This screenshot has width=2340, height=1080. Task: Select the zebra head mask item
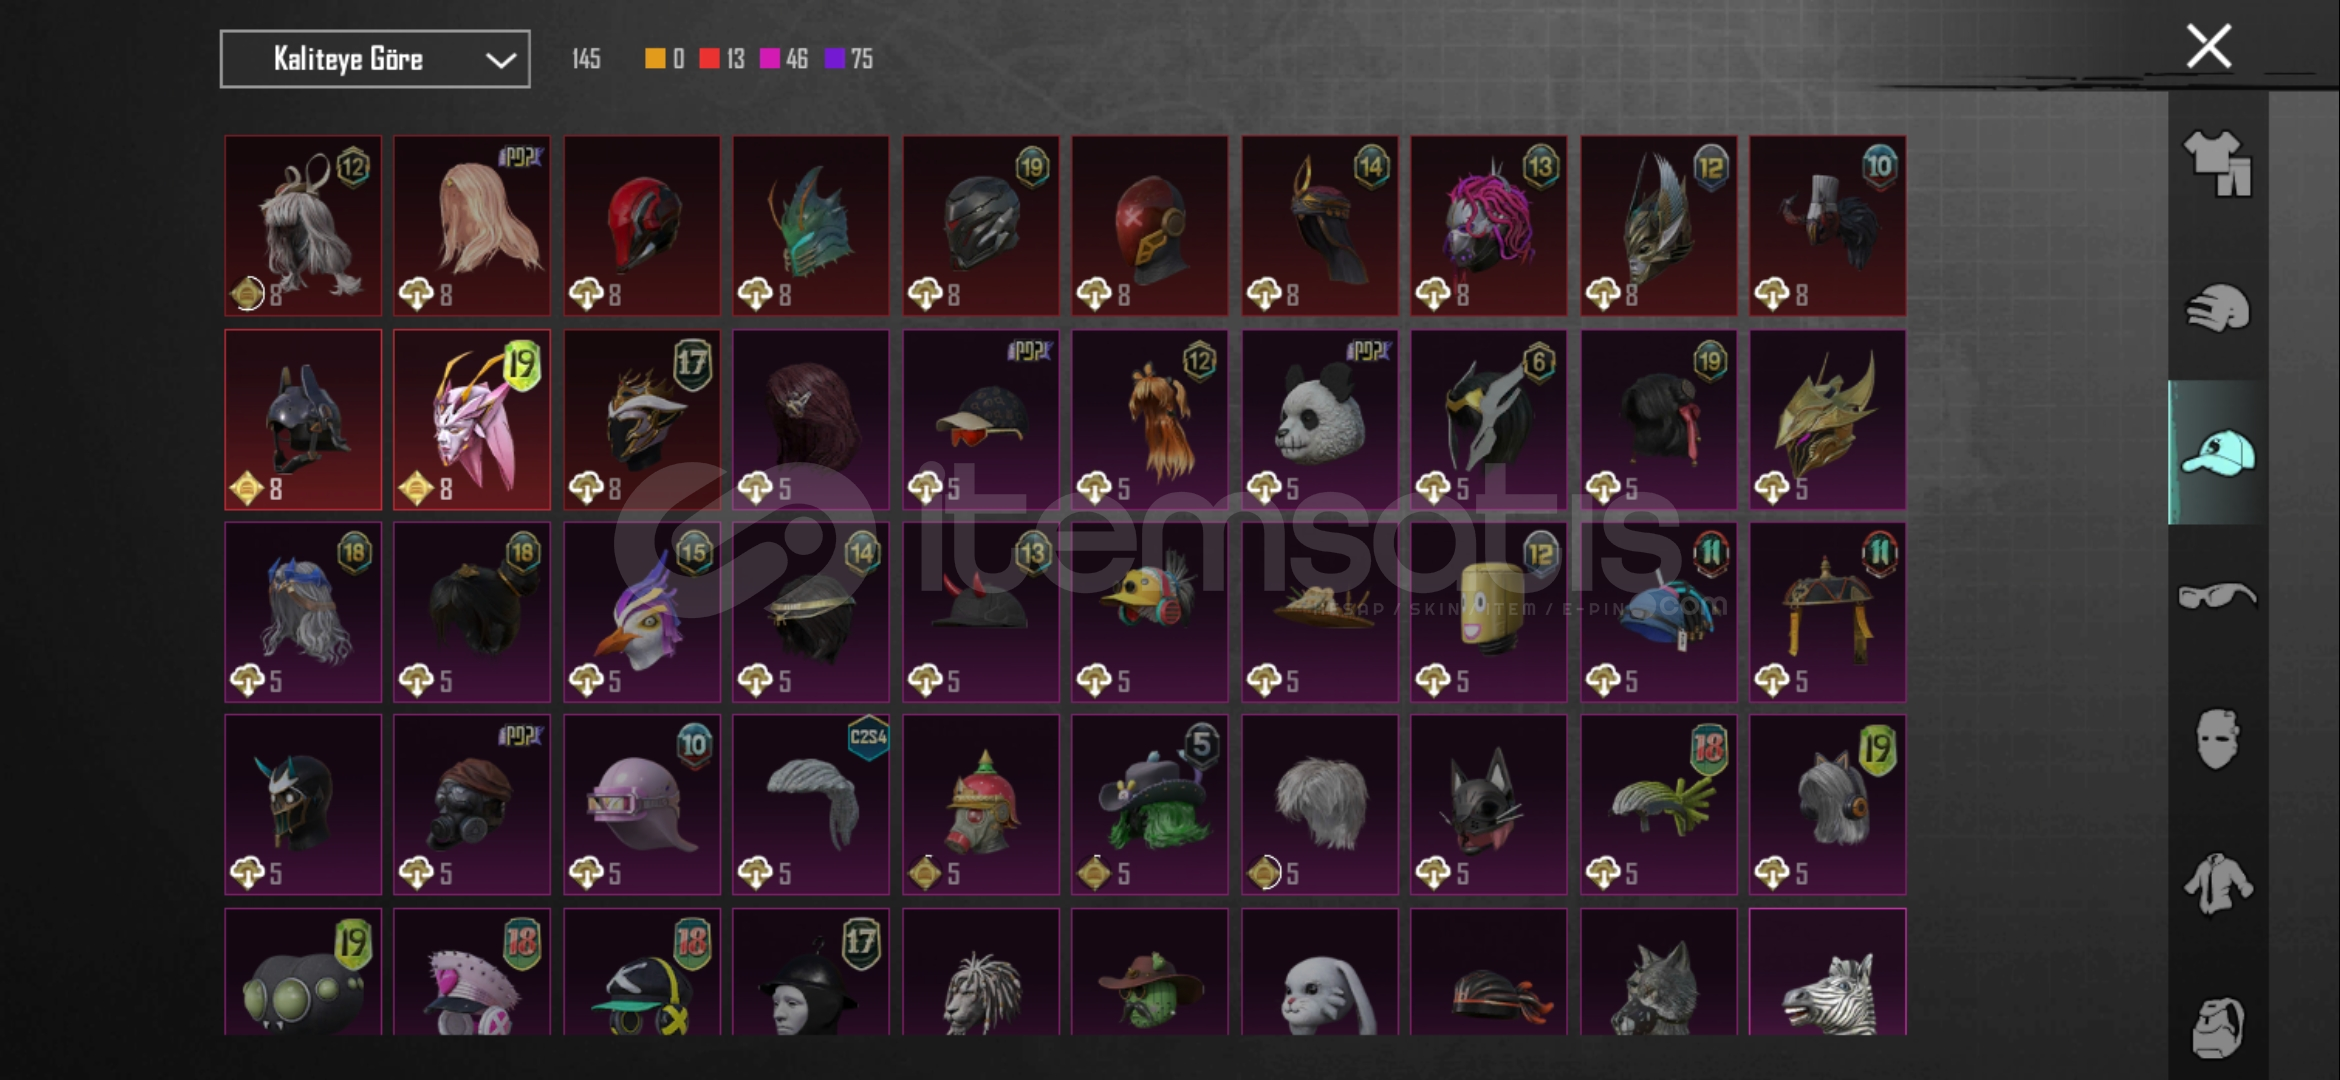tap(1827, 971)
